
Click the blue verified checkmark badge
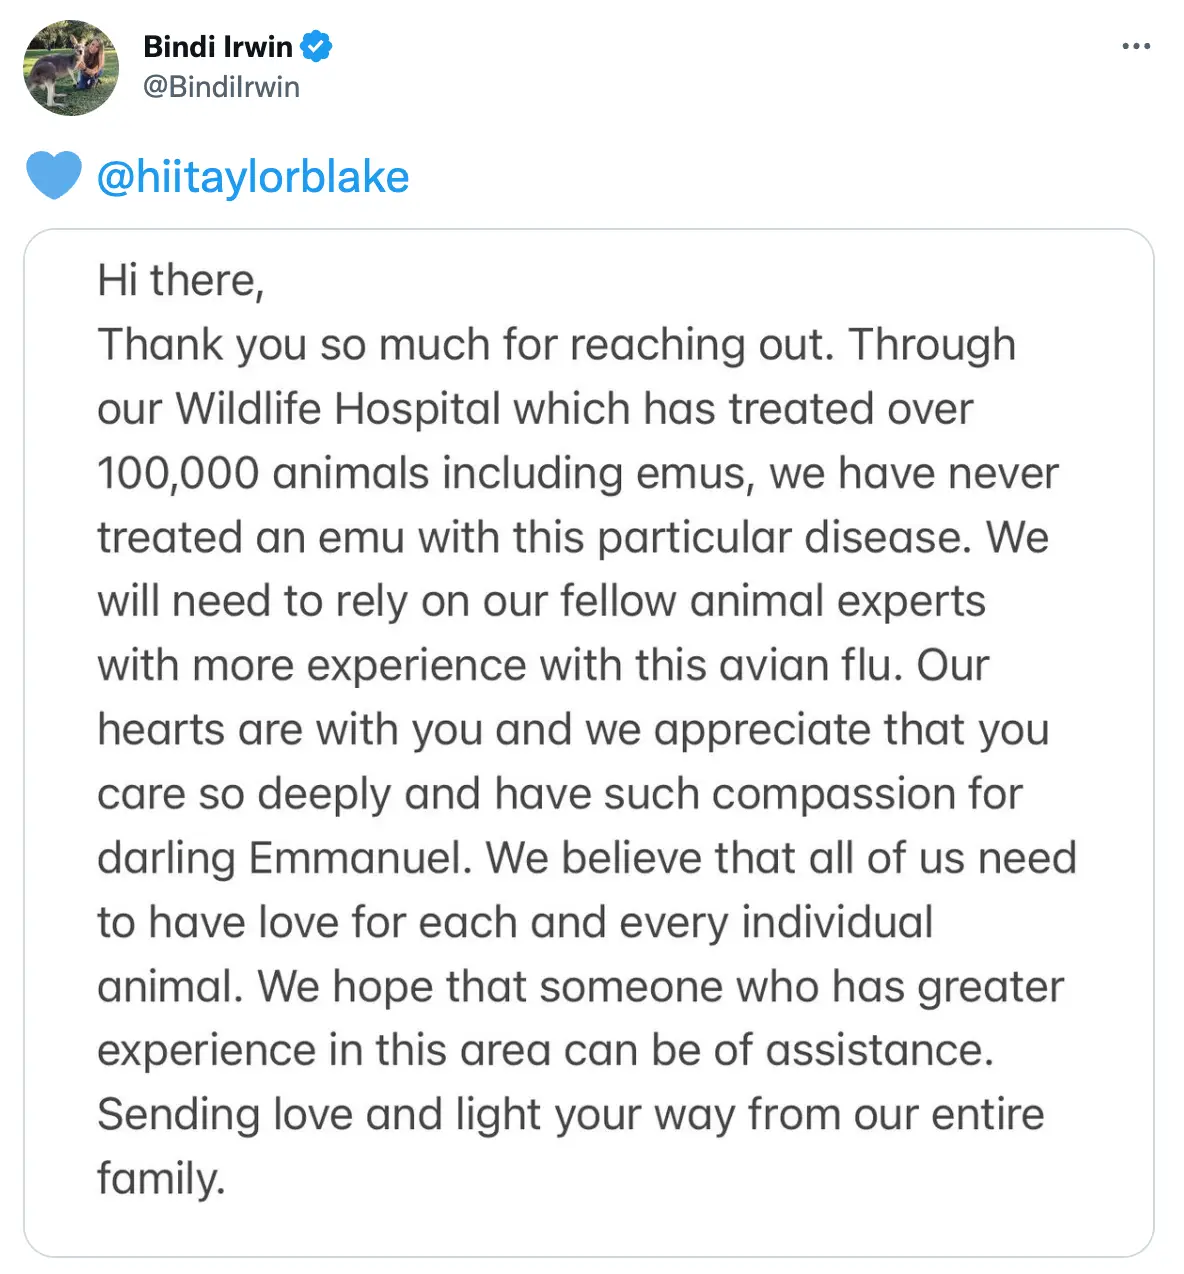pos(317,46)
